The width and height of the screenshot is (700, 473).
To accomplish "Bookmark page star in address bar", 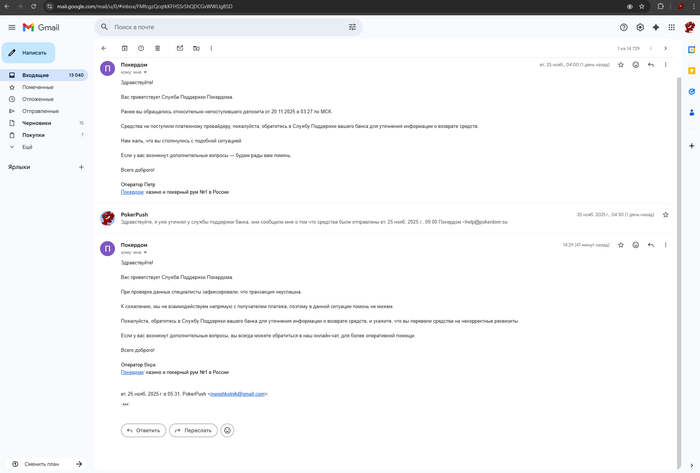I will tap(642, 6).
